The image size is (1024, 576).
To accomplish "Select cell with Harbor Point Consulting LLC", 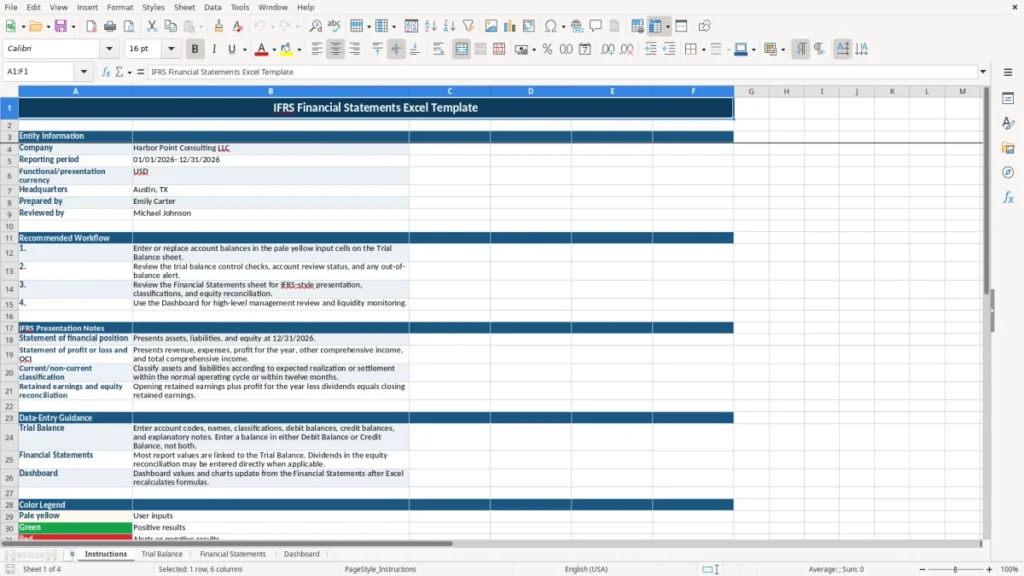I will (270, 148).
